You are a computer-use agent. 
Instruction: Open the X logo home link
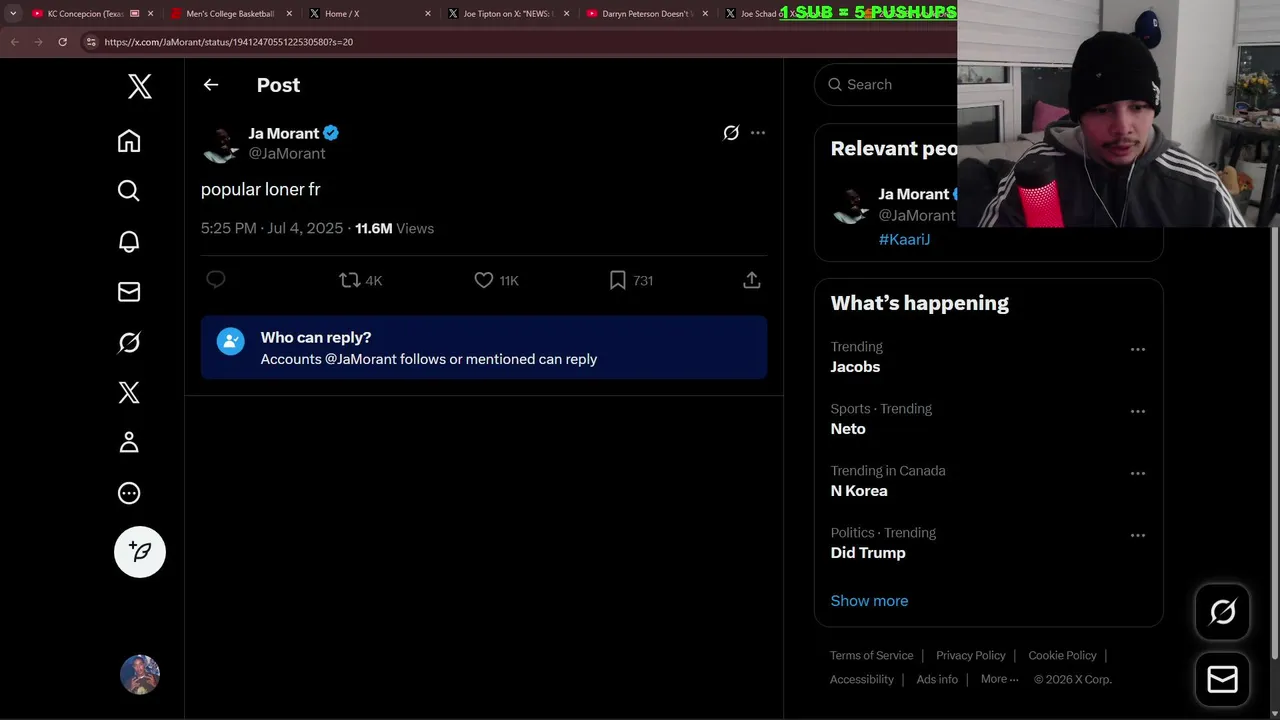(x=140, y=86)
